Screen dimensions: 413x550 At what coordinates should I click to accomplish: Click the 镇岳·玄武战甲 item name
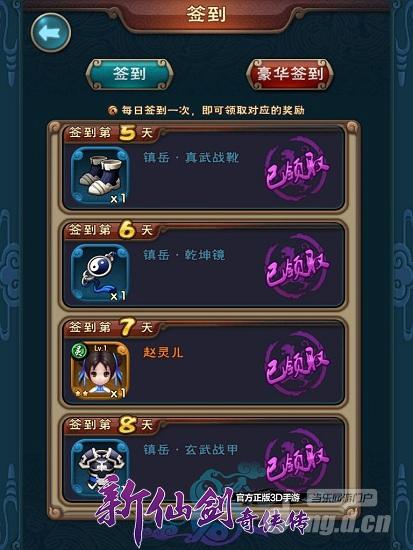tap(191, 450)
